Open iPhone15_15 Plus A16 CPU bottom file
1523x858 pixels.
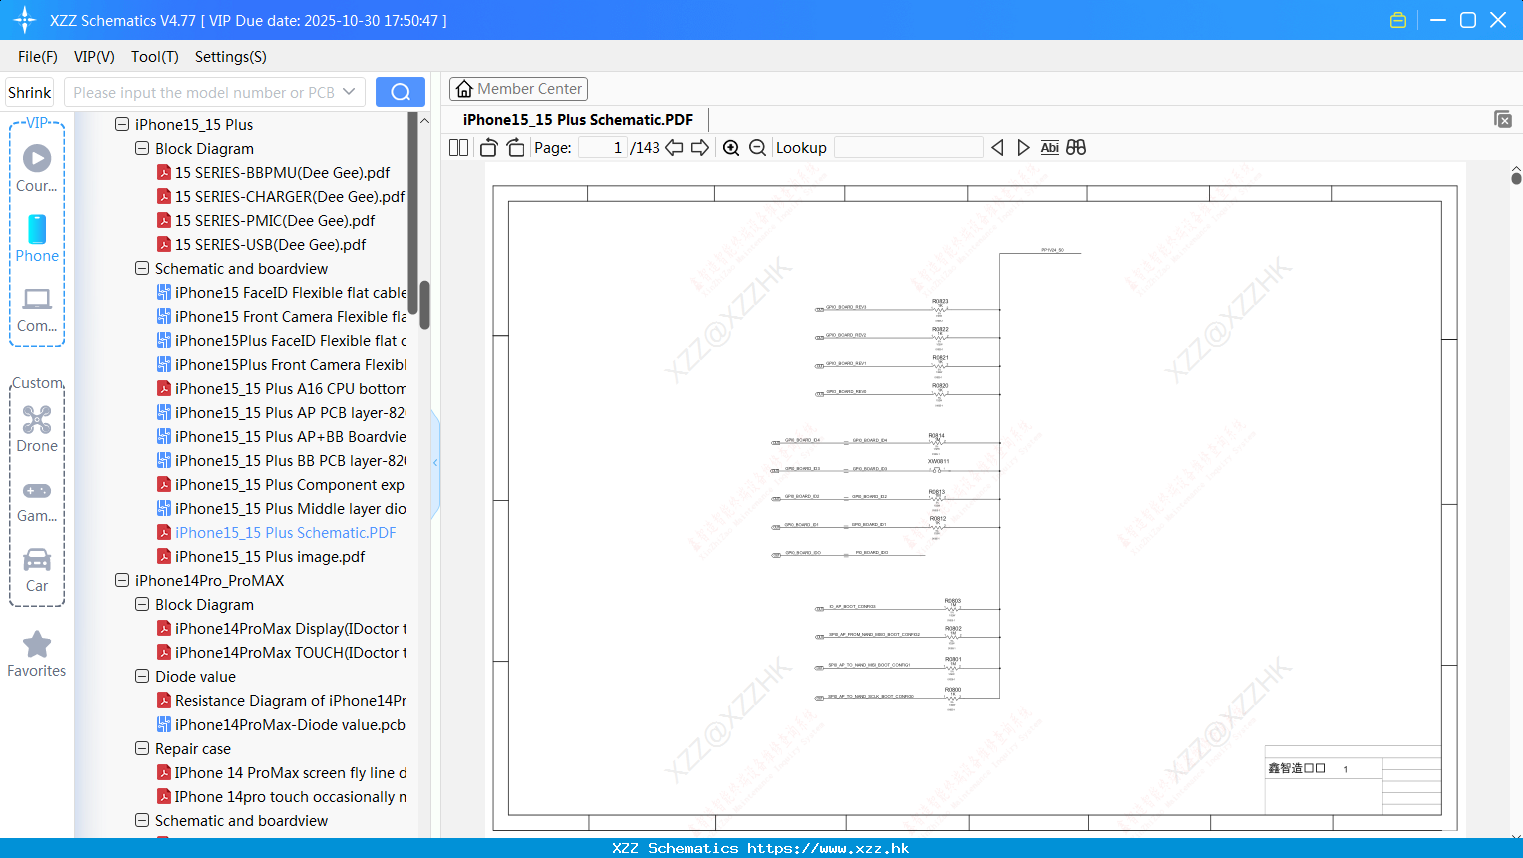281,388
